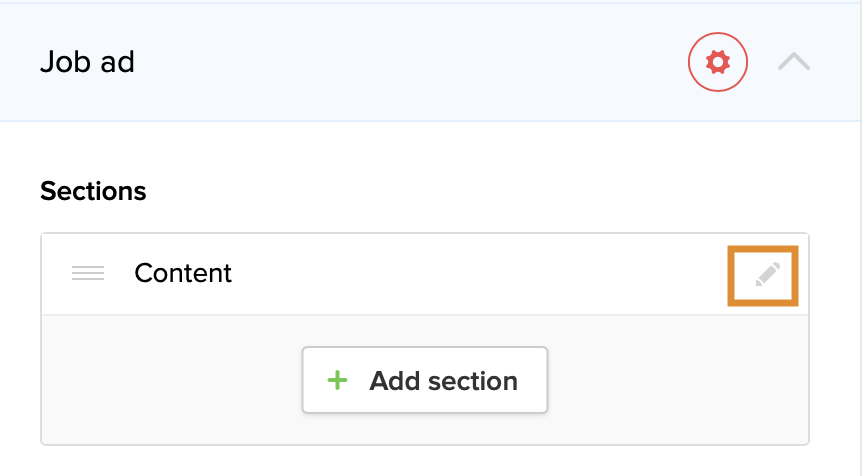The image size is (862, 476).
Task: Click the word Content in Sections list
Action: [183, 274]
